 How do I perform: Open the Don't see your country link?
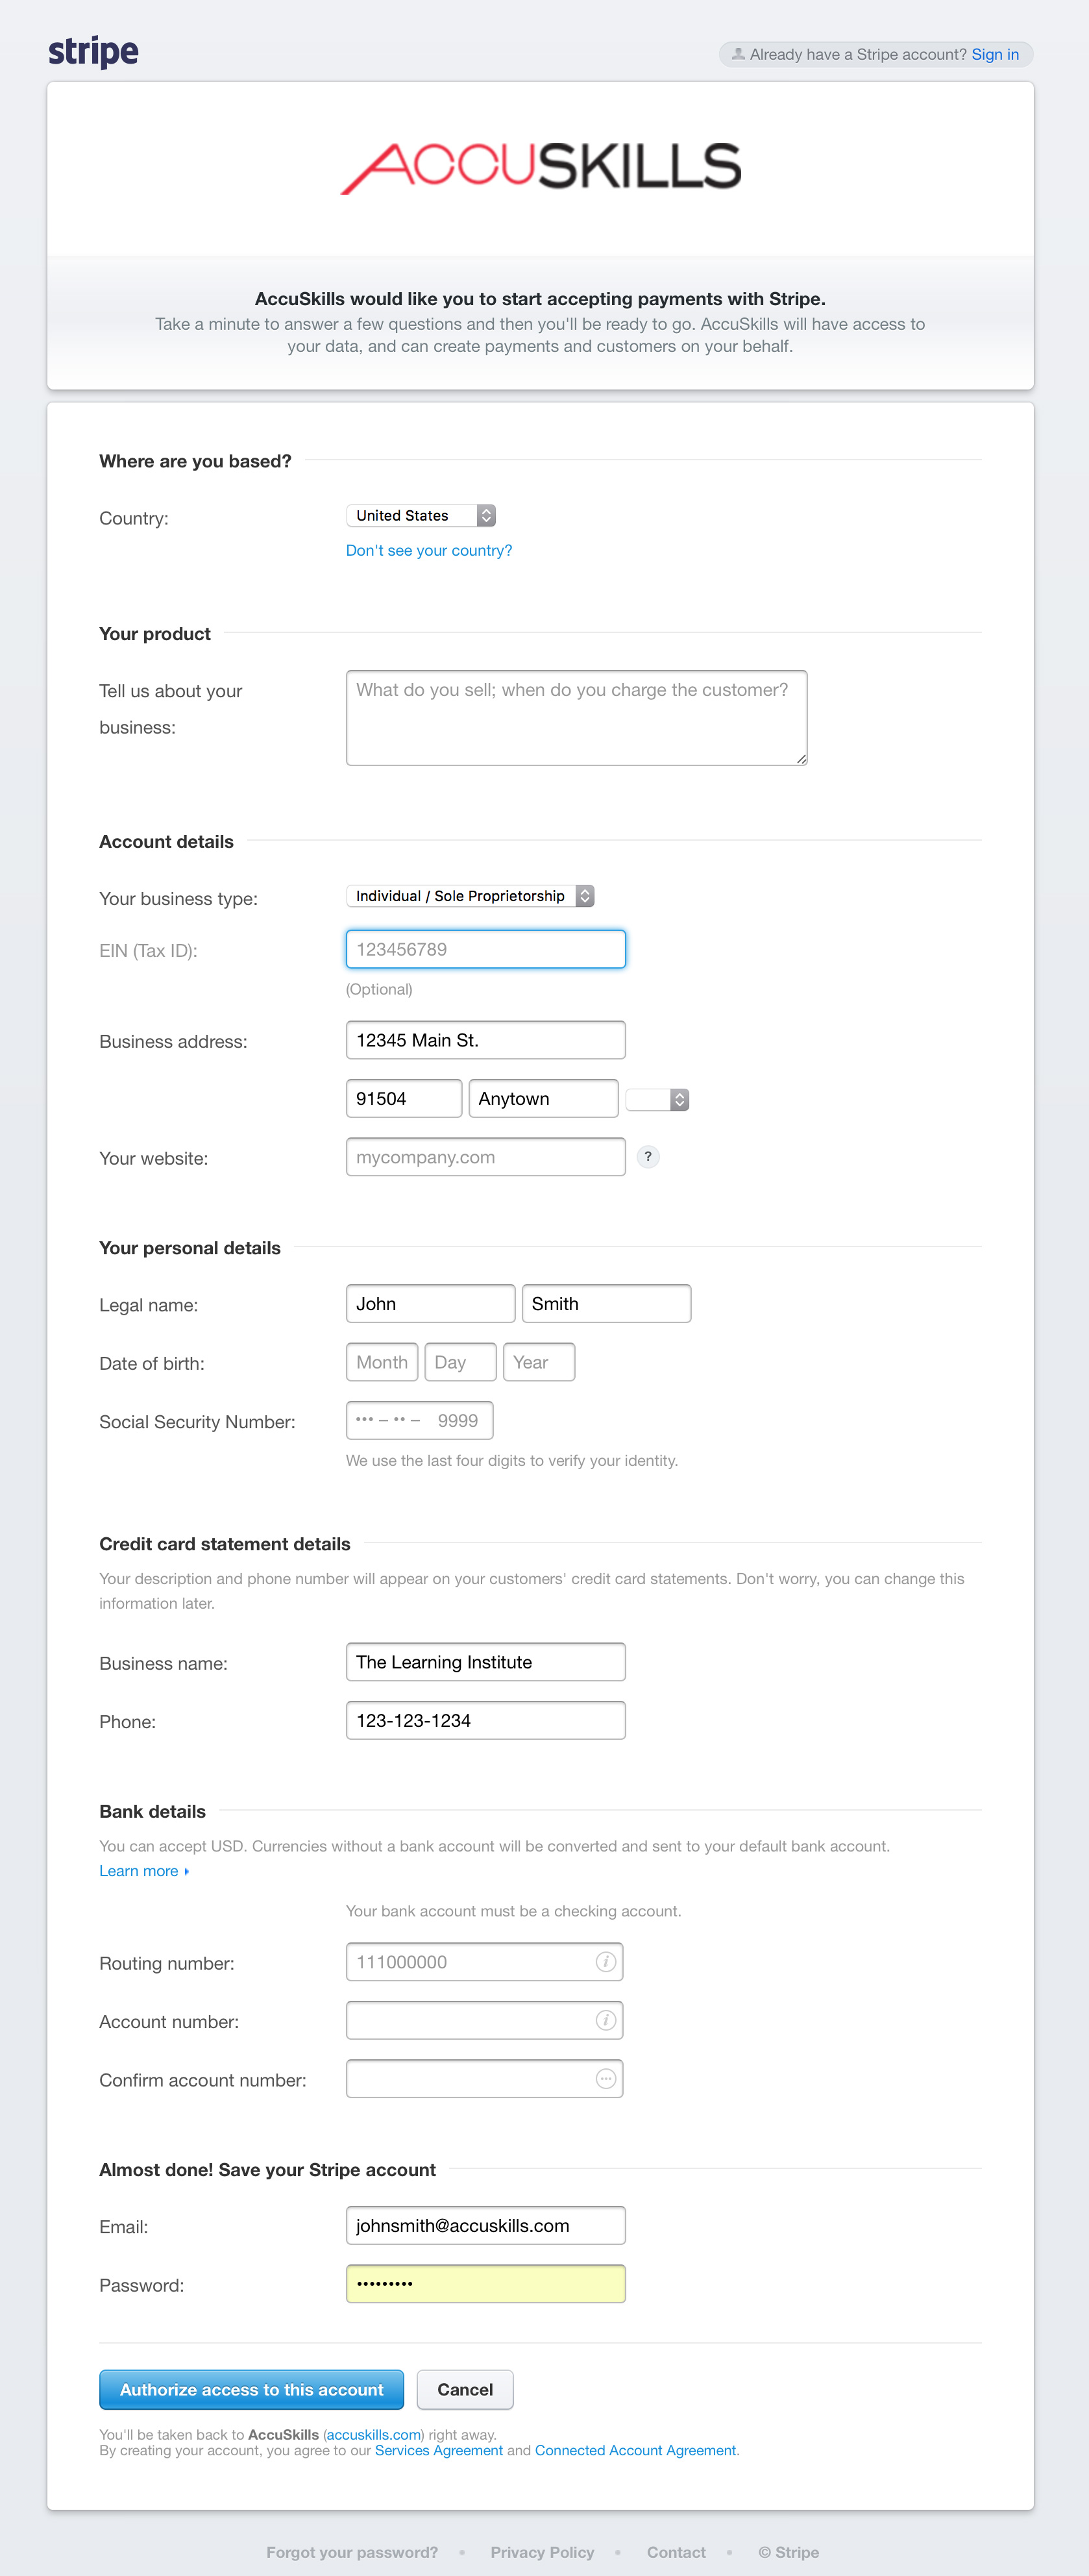428,551
